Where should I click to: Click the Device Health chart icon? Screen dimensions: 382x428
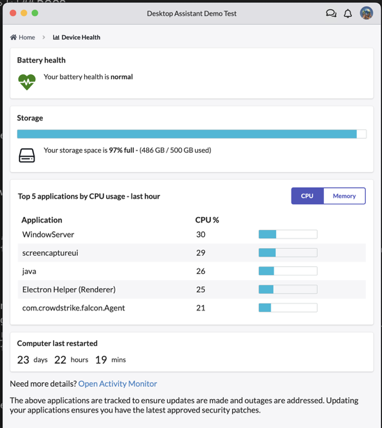[56, 37]
